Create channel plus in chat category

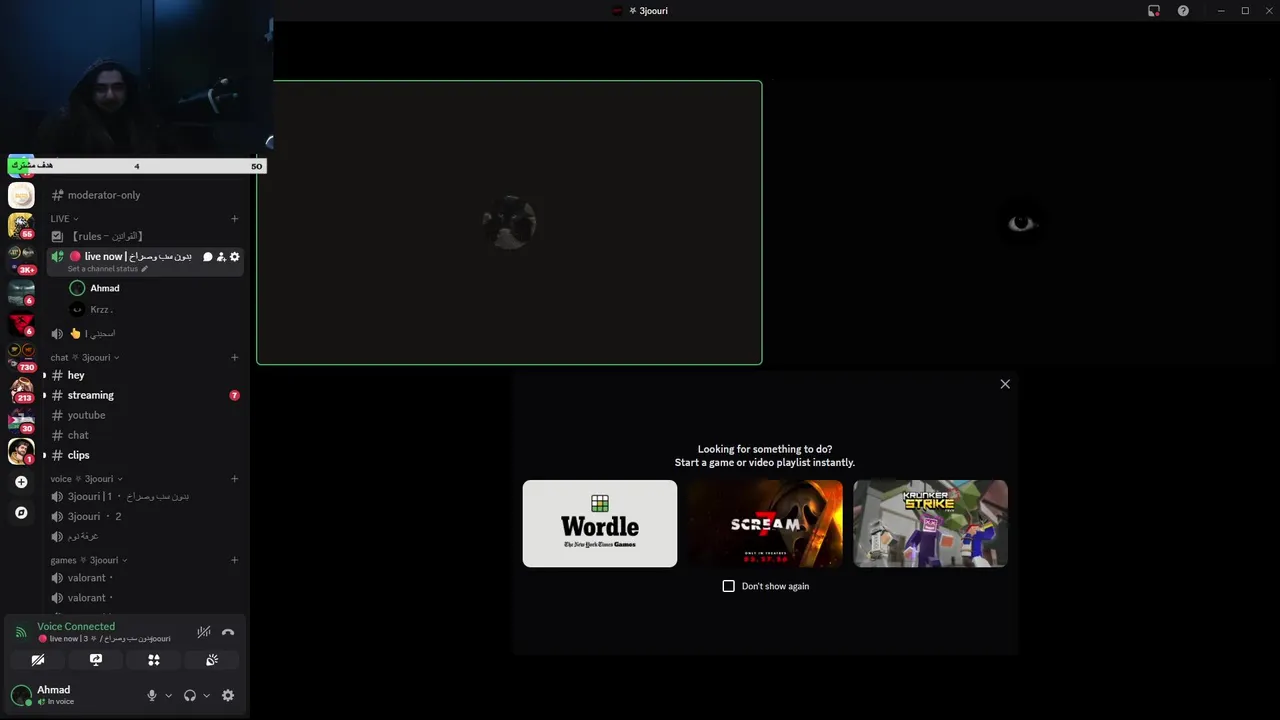click(x=235, y=357)
